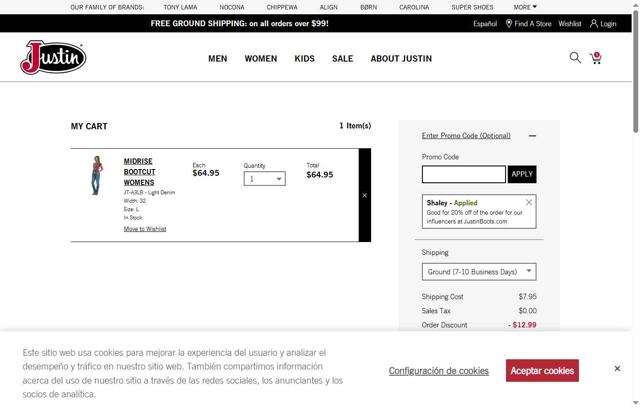Switch language to Español
640x408 pixels.
point(485,24)
